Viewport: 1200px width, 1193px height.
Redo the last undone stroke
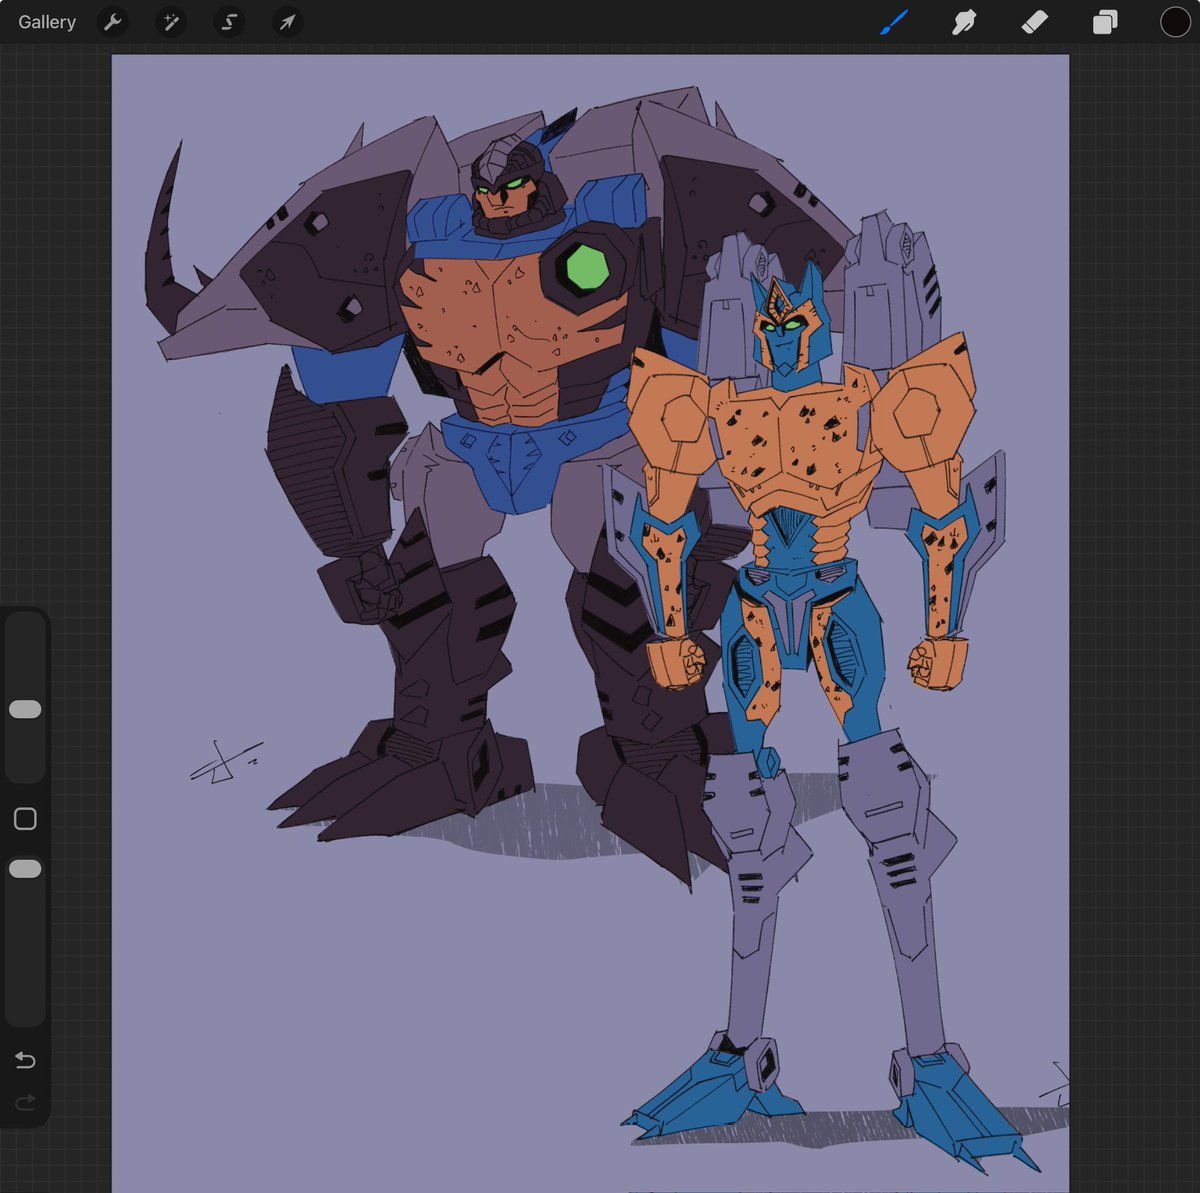pos(25,1102)
